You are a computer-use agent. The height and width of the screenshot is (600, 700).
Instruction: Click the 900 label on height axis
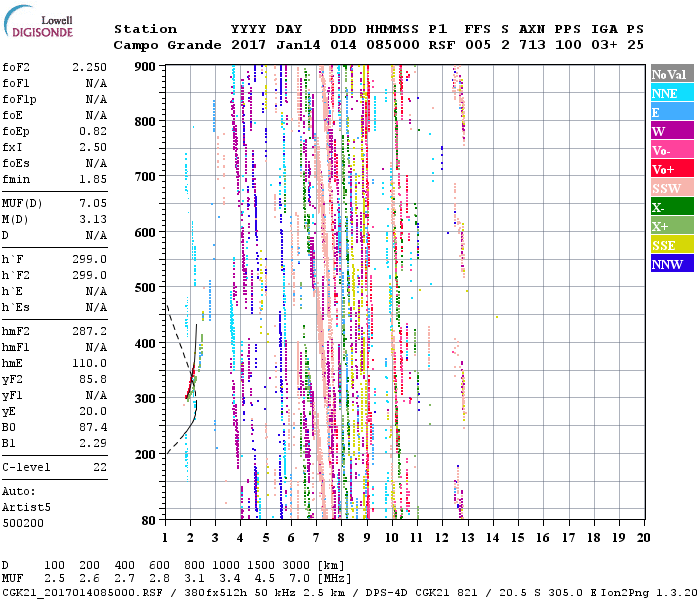tap(146, 66)
